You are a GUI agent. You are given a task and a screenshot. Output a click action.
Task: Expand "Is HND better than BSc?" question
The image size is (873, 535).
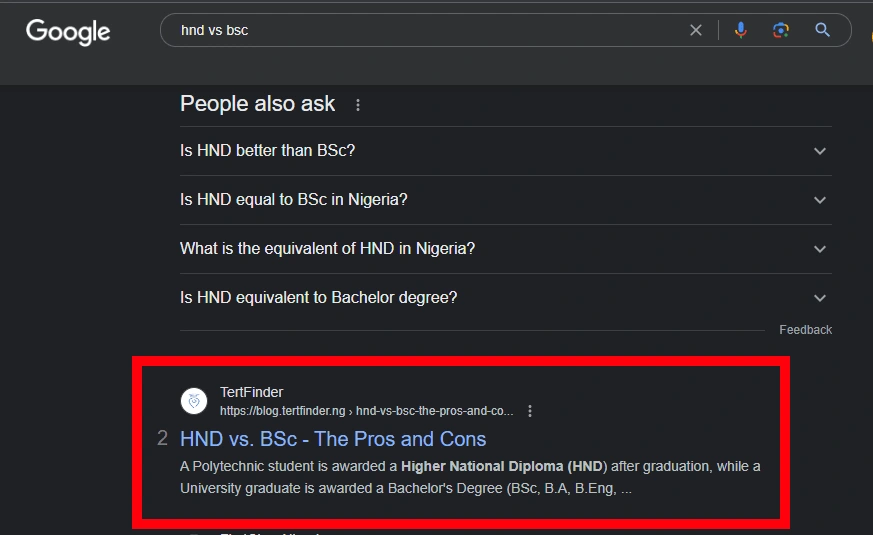(x=268, y=151)
